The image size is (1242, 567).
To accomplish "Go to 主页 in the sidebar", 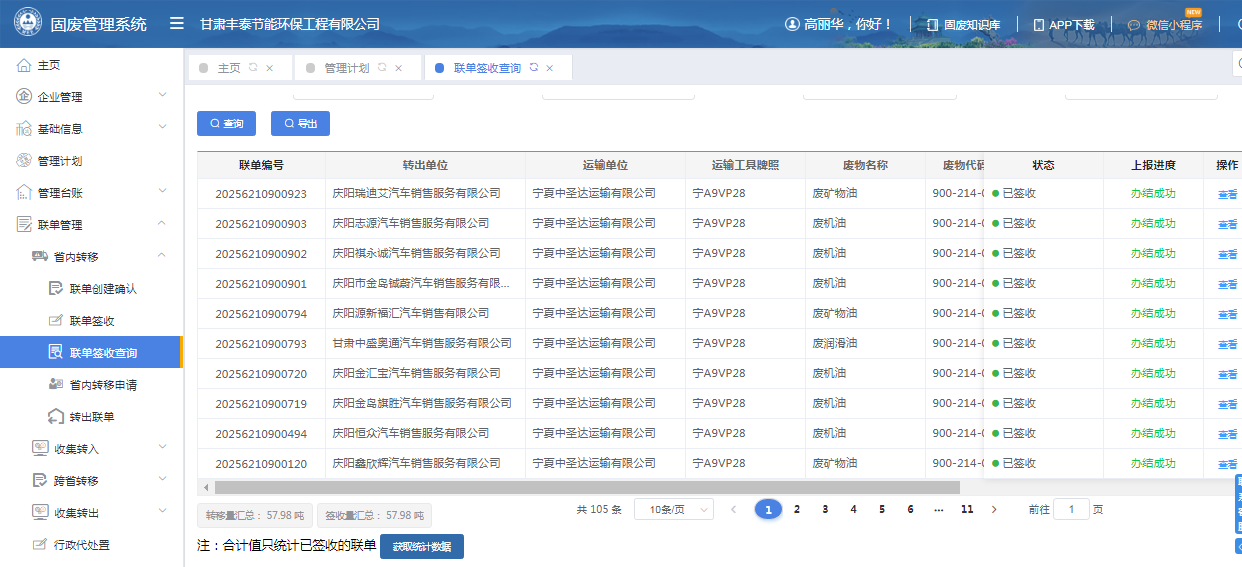I will (x=49, y=65).
